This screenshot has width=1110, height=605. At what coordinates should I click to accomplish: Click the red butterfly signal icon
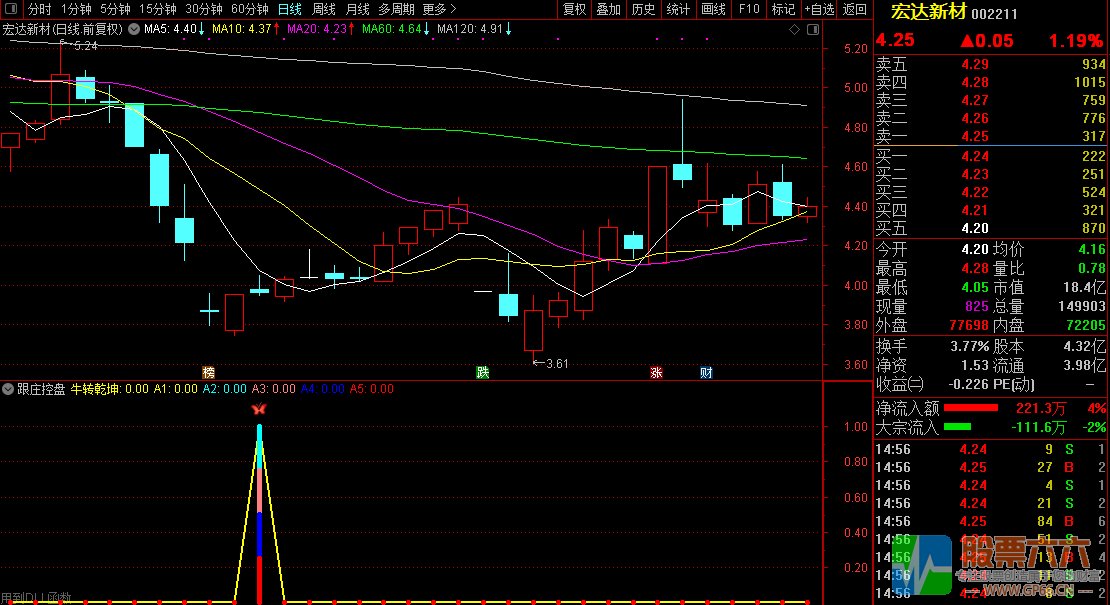(259, 409)
